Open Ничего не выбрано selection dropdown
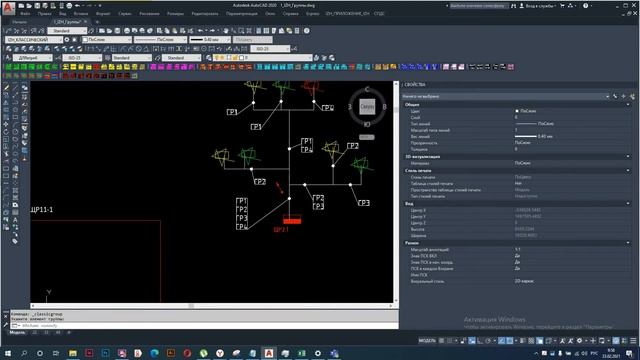Viewport: 640px width, 360px height. [505, 96]
